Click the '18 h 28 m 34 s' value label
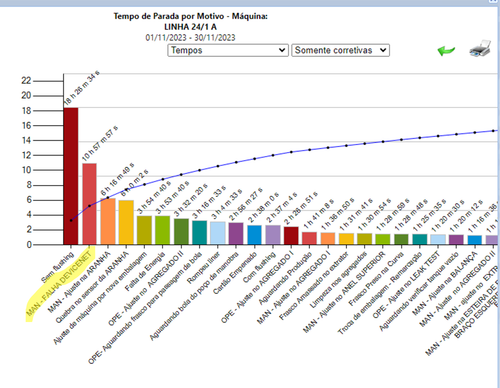The image size is (500, 388). 81,89
